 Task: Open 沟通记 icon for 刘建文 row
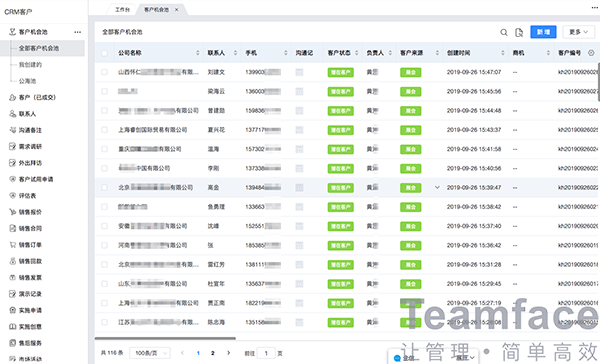(299, 72)
